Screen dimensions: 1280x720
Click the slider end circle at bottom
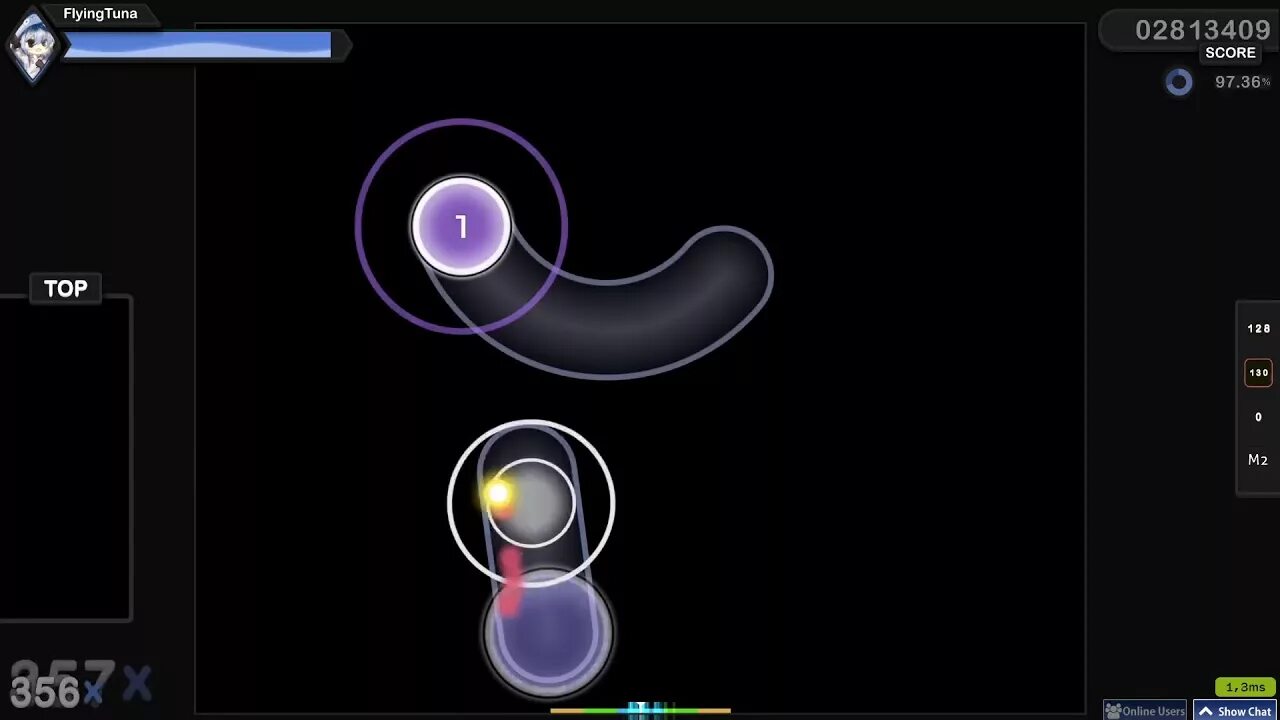(547, 632)
